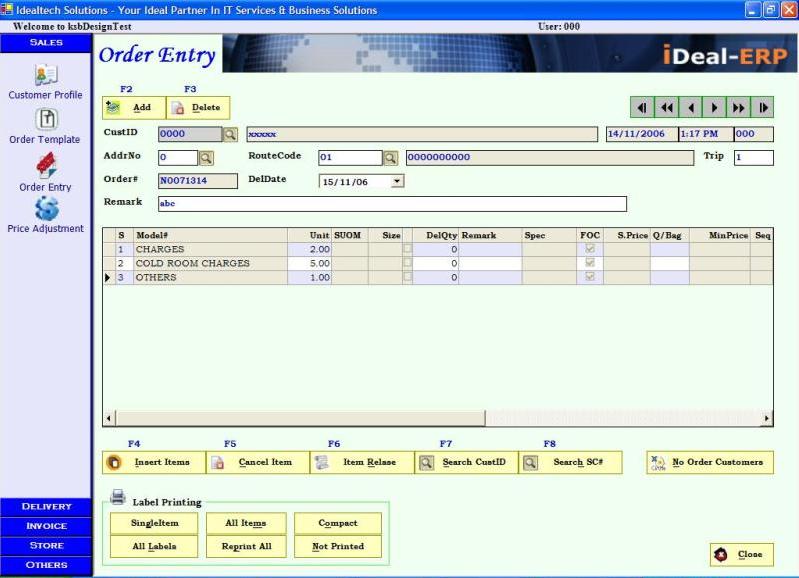Viewport: 799px width, 578px height.
Task: Go to the previous record
Action: [690, 108]
